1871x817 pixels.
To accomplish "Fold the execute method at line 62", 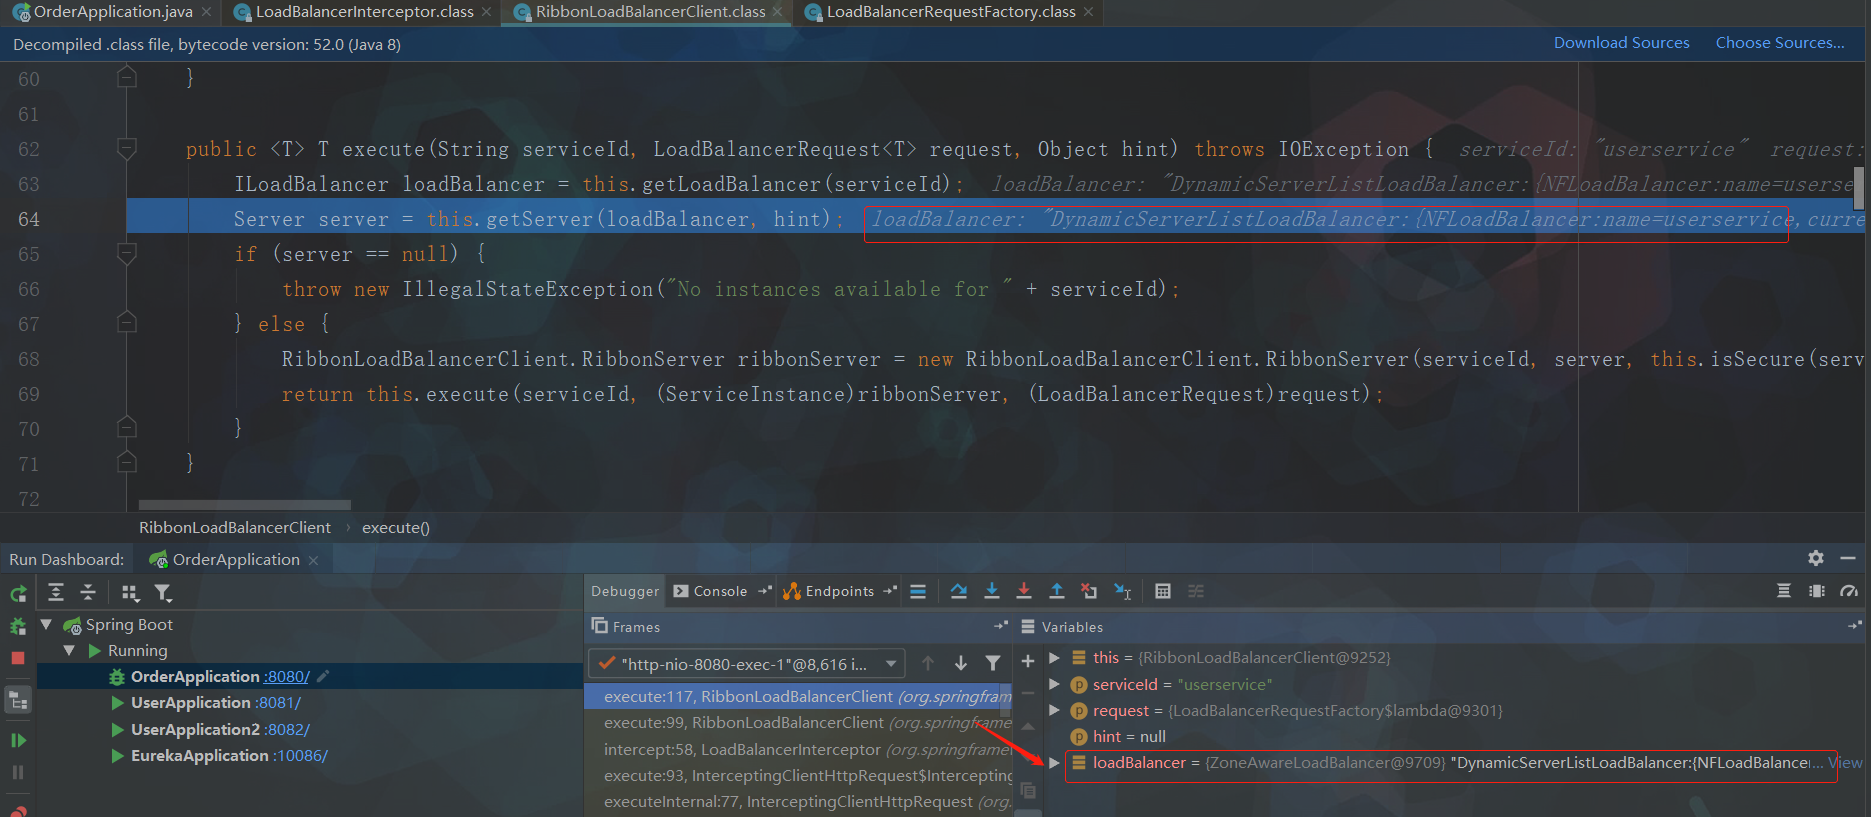I will coord(127,149).
